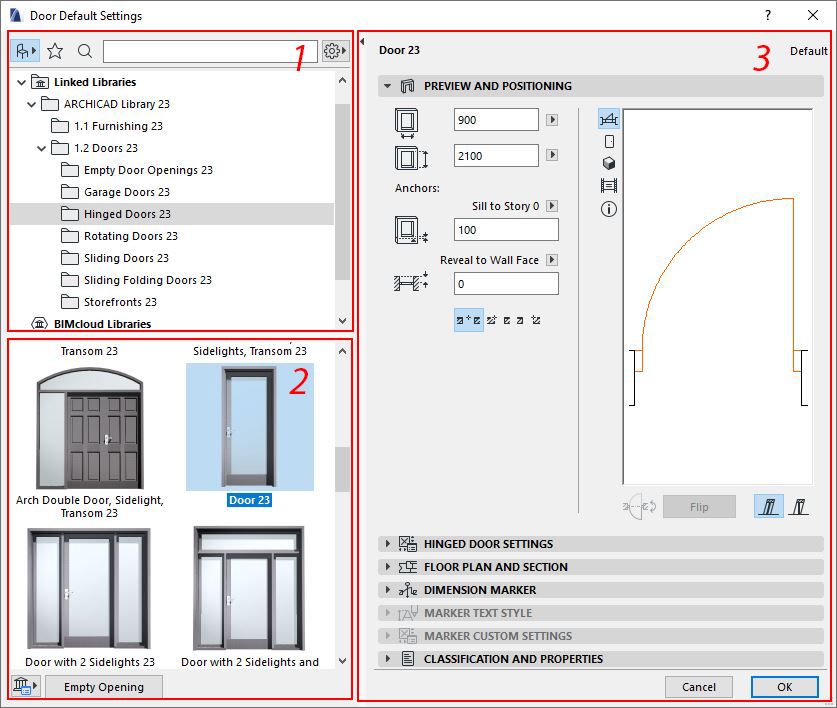The width and height of the screenshot is (837, 708).
Task: Click the Flip button
Action: (699, 507)
